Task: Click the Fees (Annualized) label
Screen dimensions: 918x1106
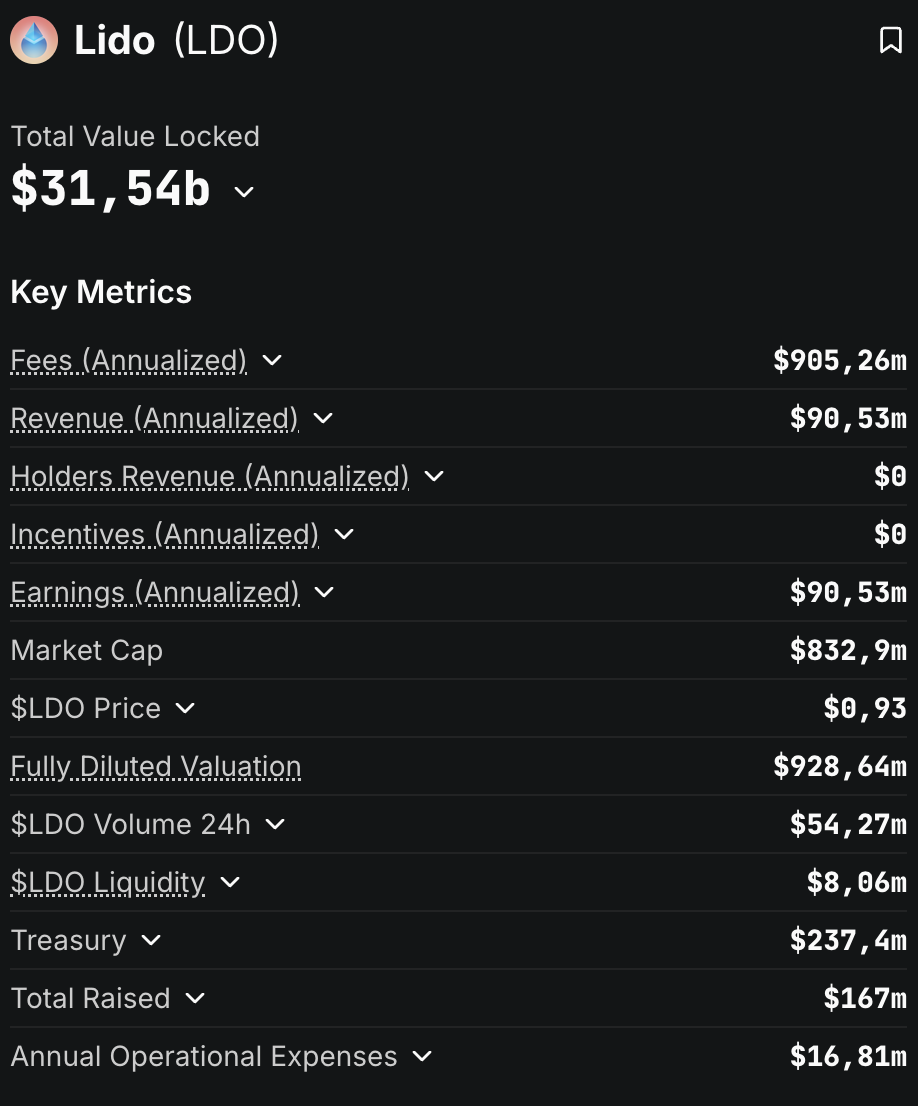Action: coord(128,360)
